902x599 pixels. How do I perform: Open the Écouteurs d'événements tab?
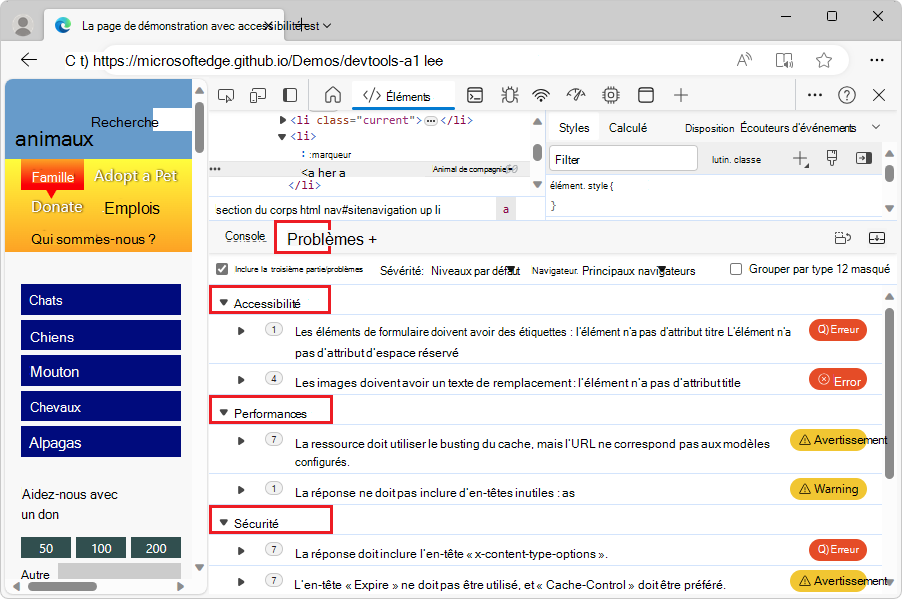(x=798, y=128)
